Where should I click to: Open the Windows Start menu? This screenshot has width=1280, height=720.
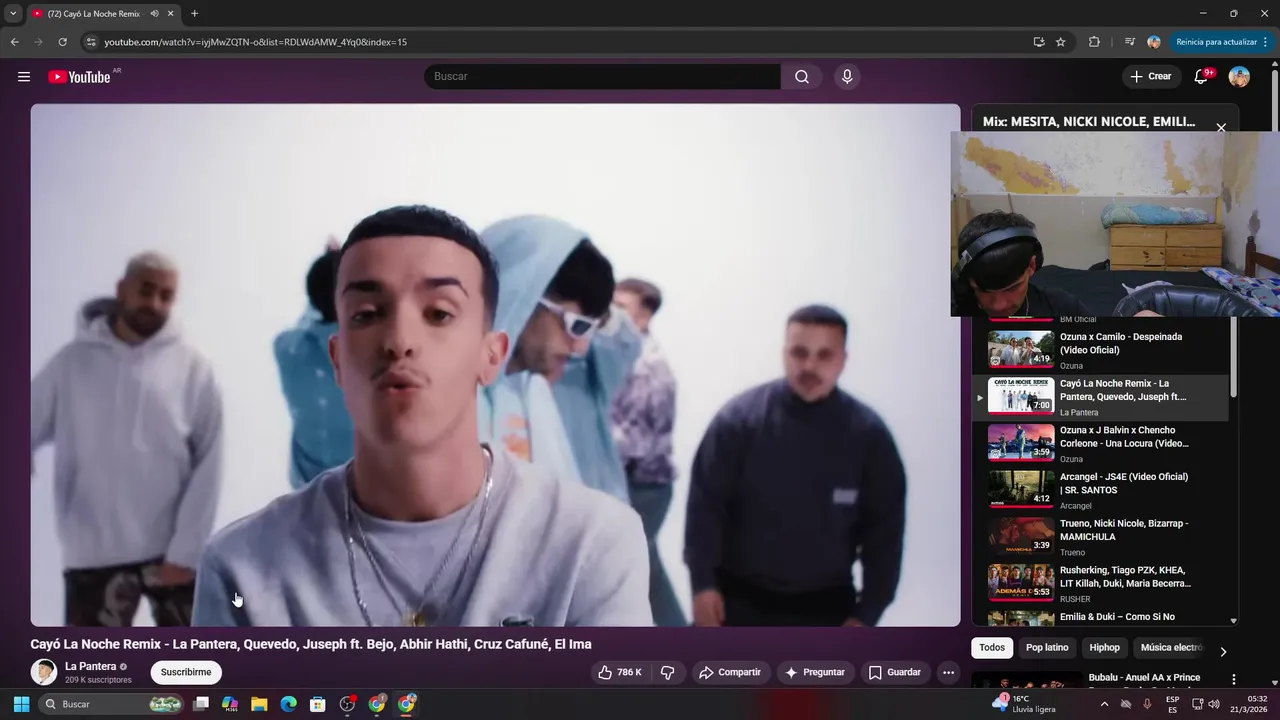21,704
